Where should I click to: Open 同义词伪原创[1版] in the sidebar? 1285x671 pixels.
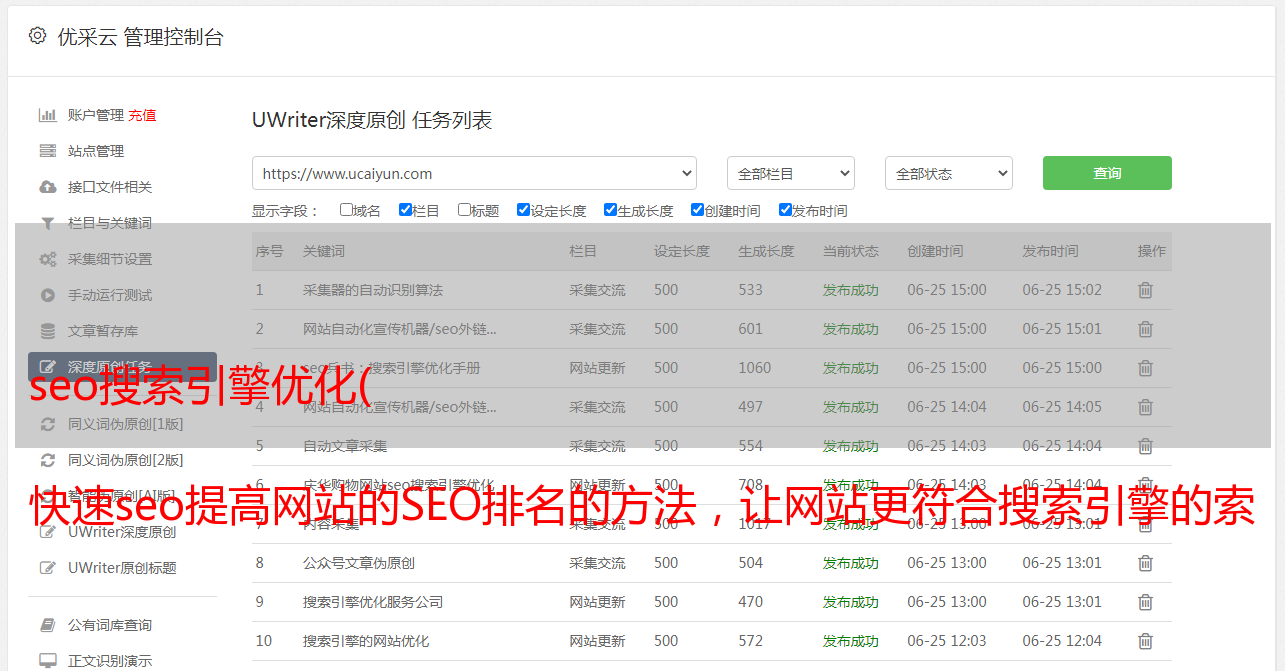pos(125,424)
